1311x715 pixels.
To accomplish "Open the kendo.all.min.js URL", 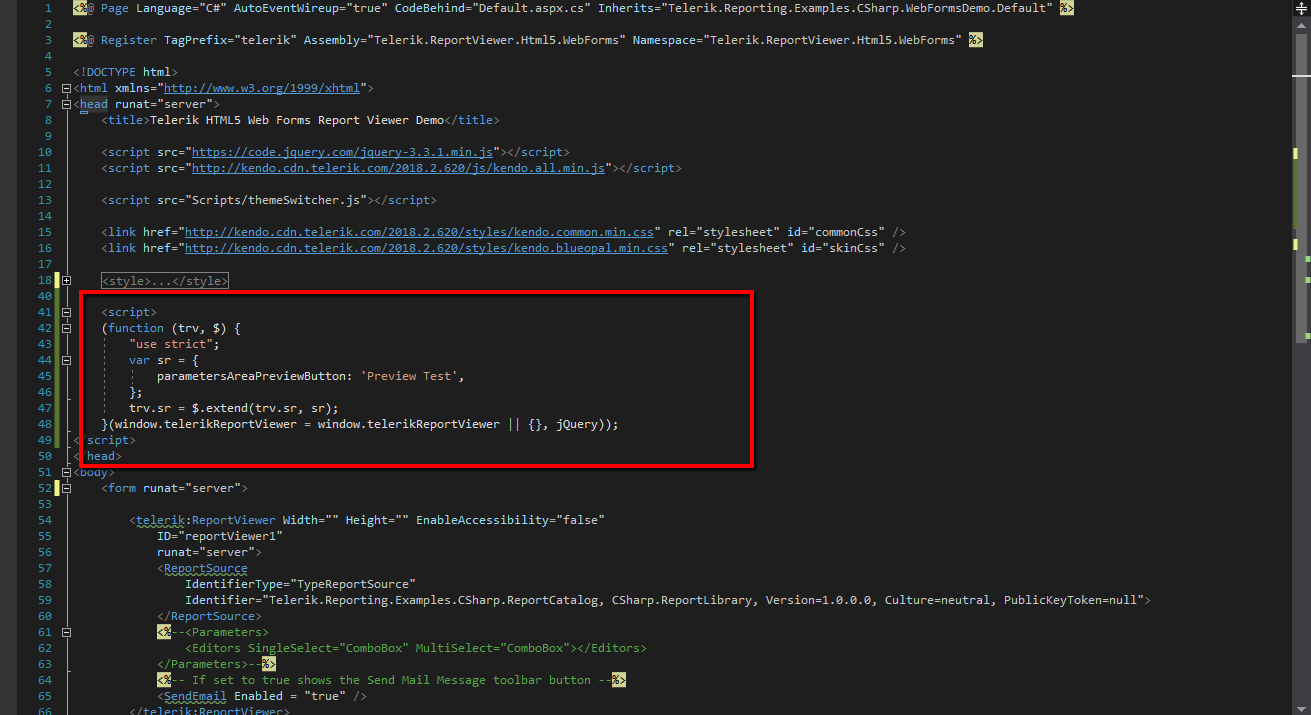I will (398, 168).
